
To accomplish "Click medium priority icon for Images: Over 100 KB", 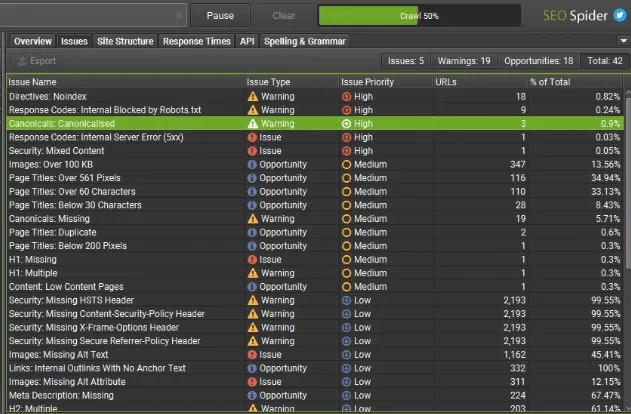I will [346, 165].
